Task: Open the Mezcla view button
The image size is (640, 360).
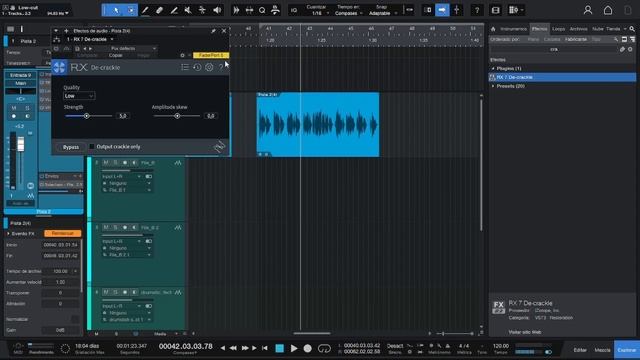Action: click(x=602, y=350)
